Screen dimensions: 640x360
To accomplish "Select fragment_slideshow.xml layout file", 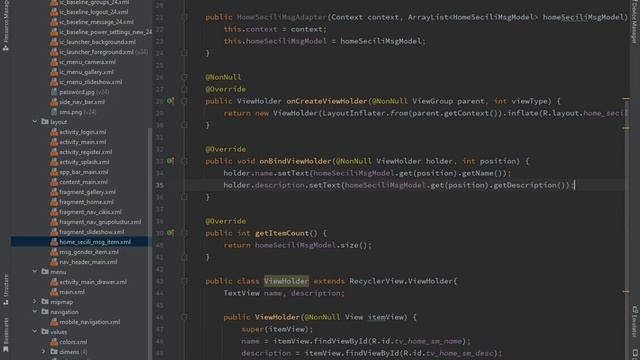I will (87, 232).
